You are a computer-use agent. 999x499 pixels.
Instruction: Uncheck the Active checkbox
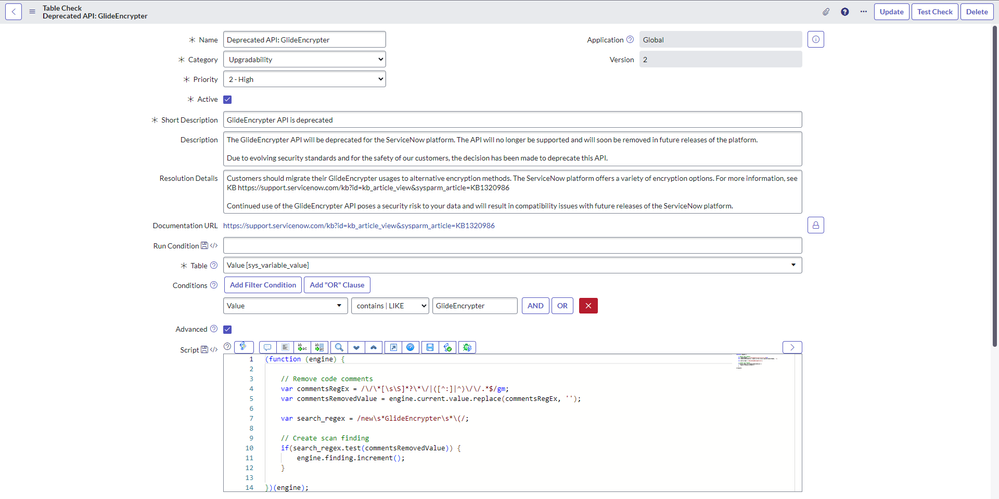pos(227,99)
